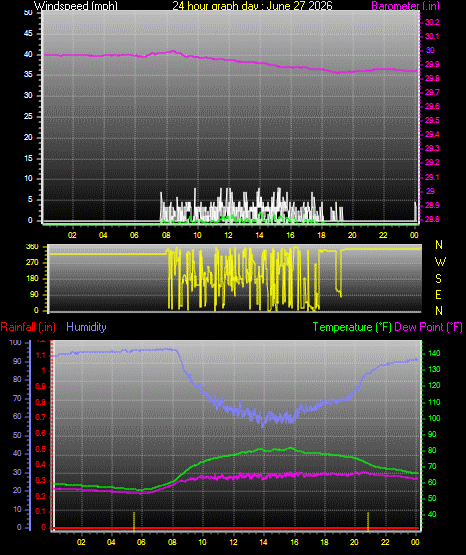Click the 180 degree direction scale value
The height and width of the screenshot is (555, 466).
(x=32, y=279)
